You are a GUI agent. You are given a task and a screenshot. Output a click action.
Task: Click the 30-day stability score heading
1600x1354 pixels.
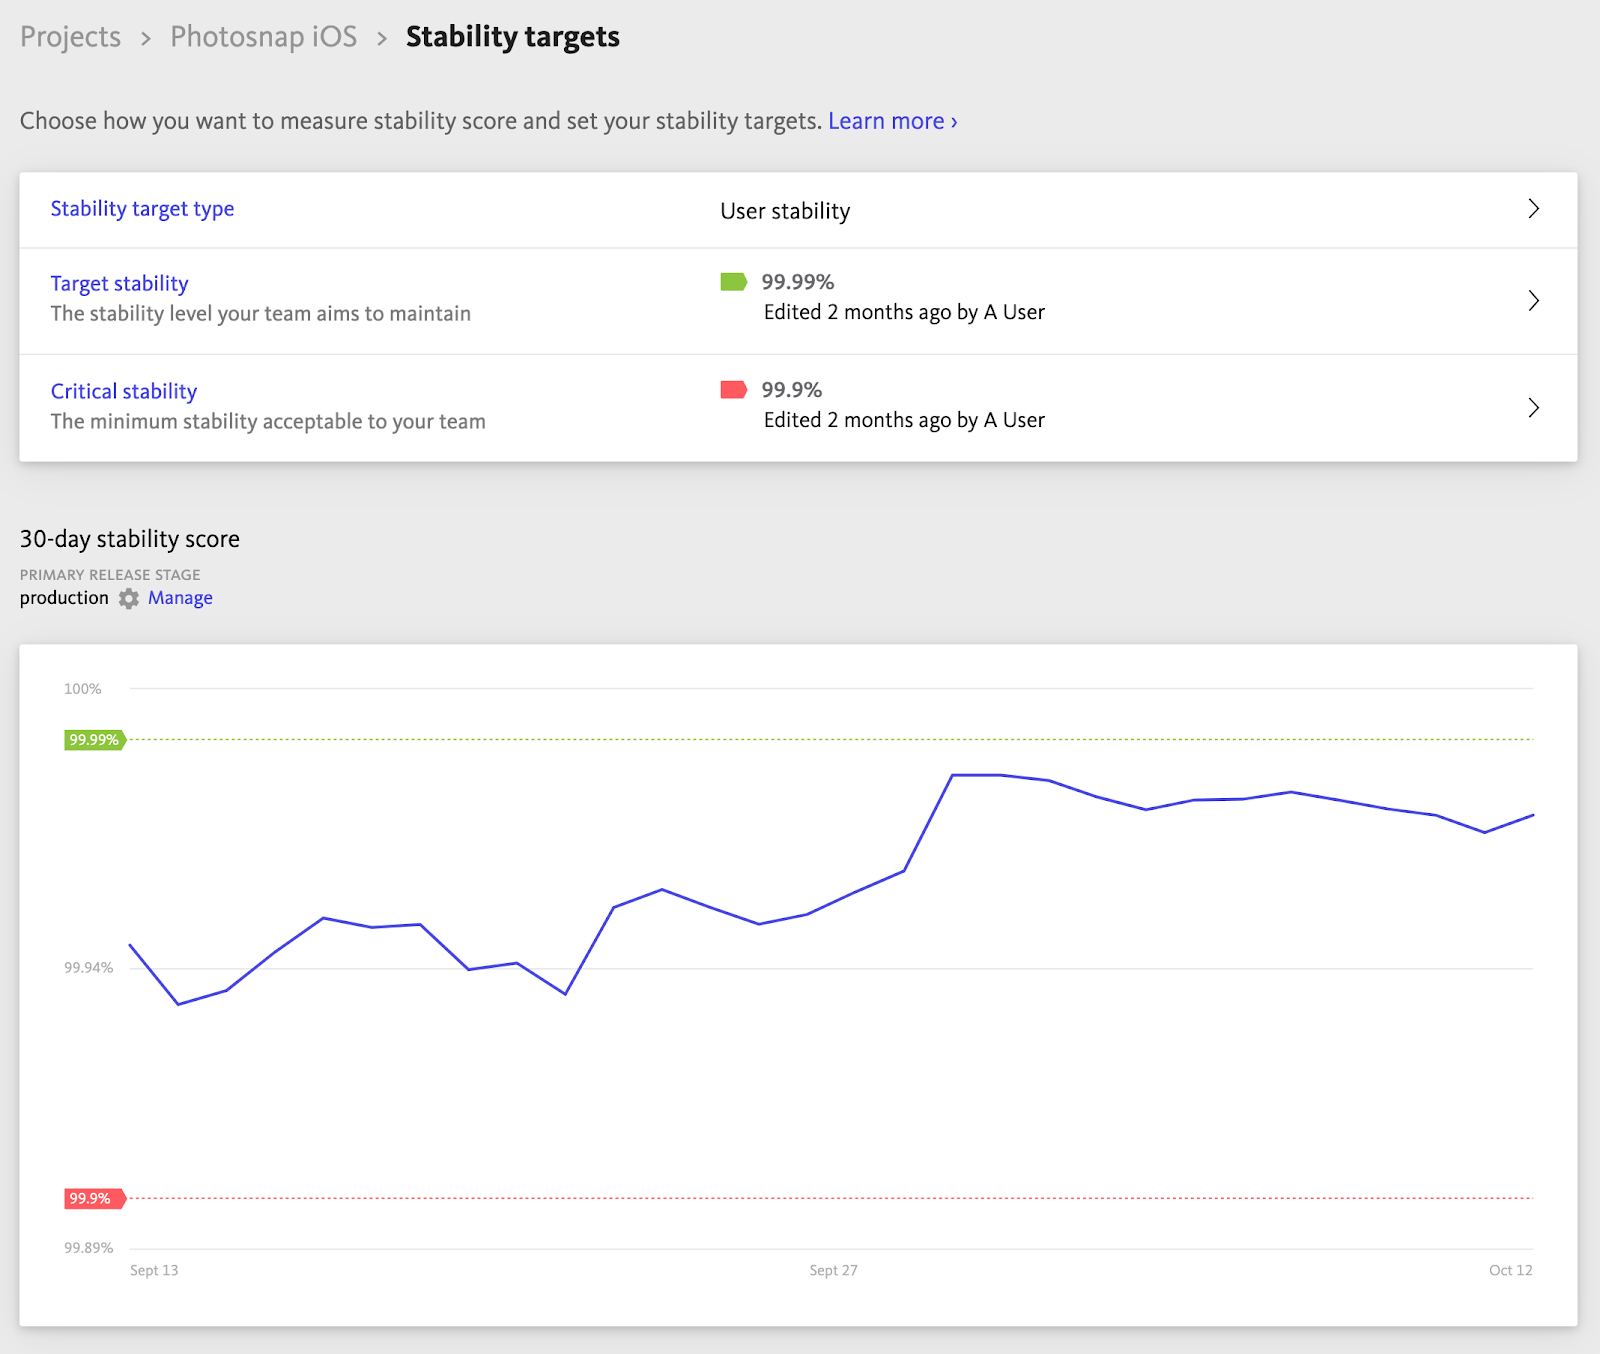130,539
